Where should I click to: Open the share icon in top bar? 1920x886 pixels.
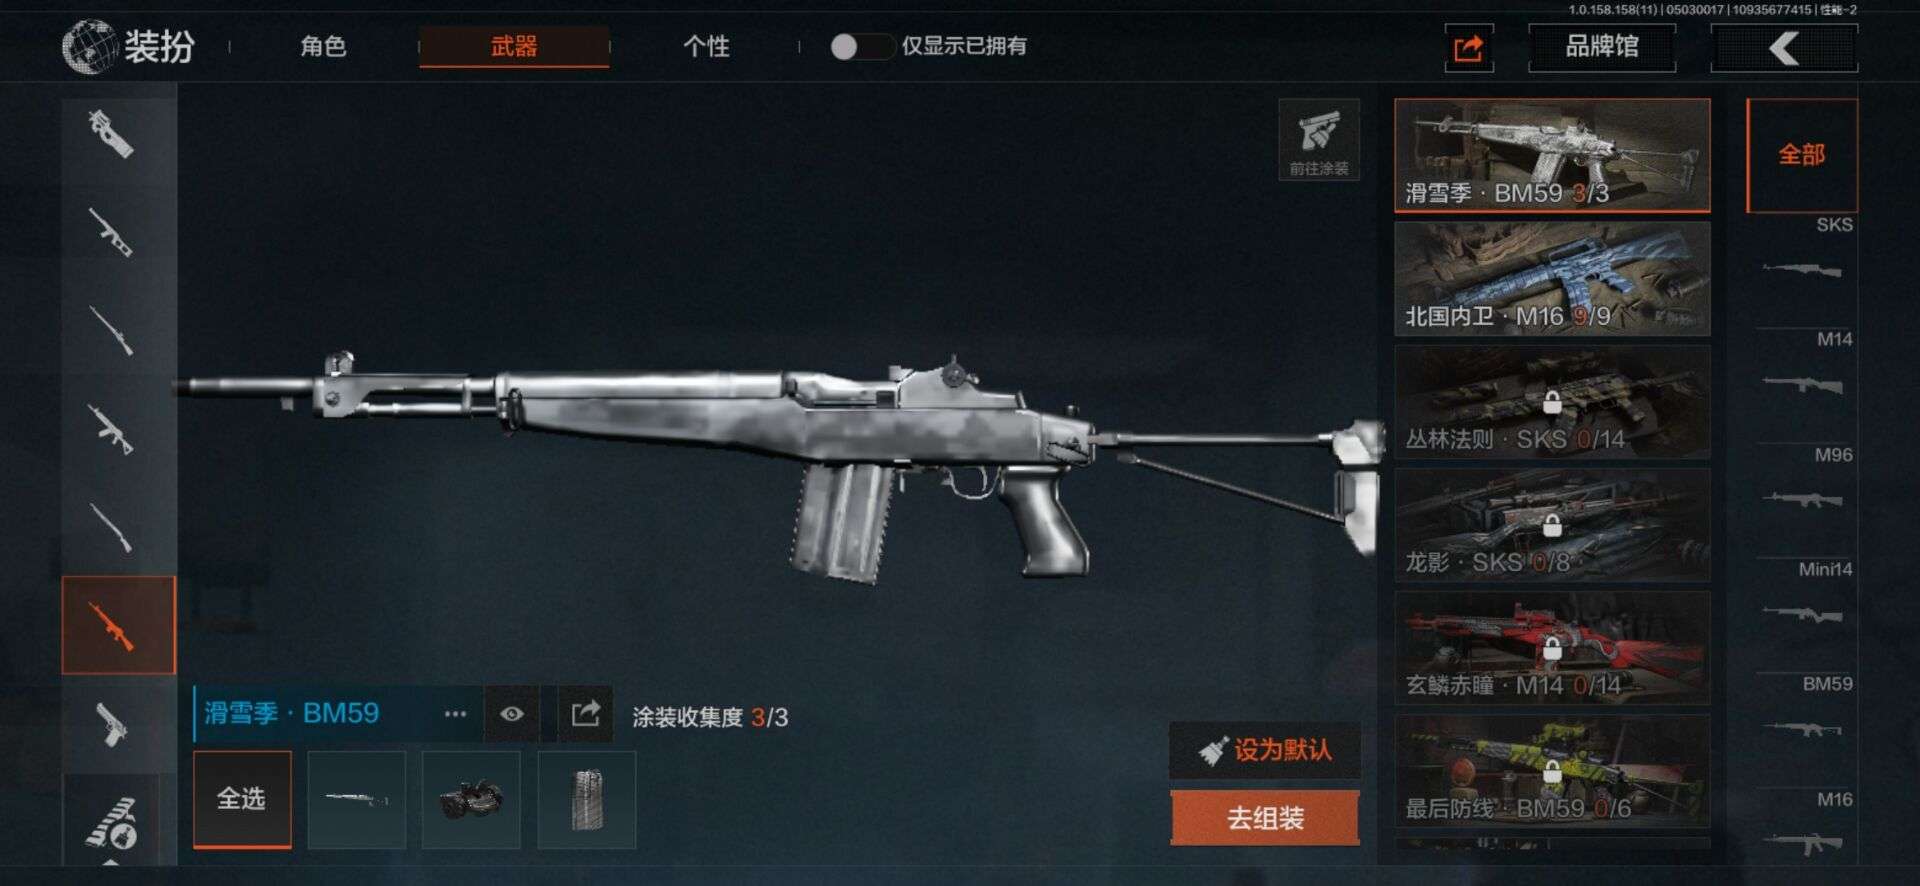(1468, 47)
